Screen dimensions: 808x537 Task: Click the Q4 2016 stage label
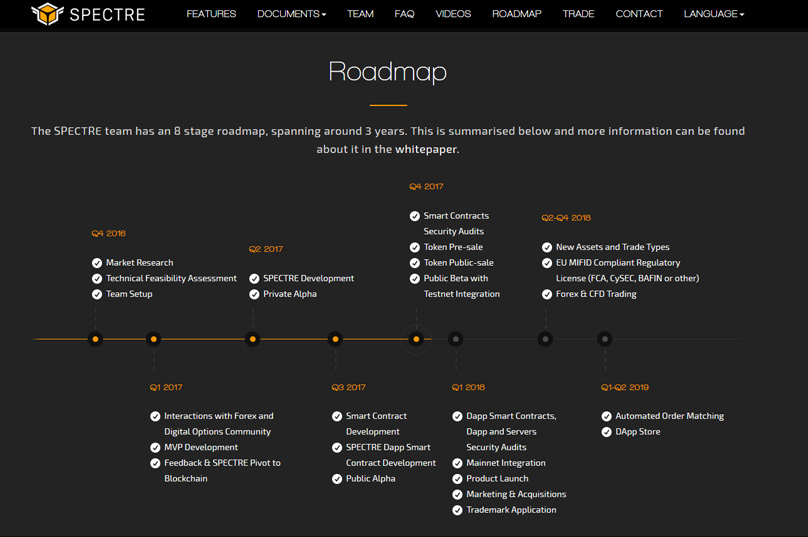pyautogui.click(x=109, y=233)
